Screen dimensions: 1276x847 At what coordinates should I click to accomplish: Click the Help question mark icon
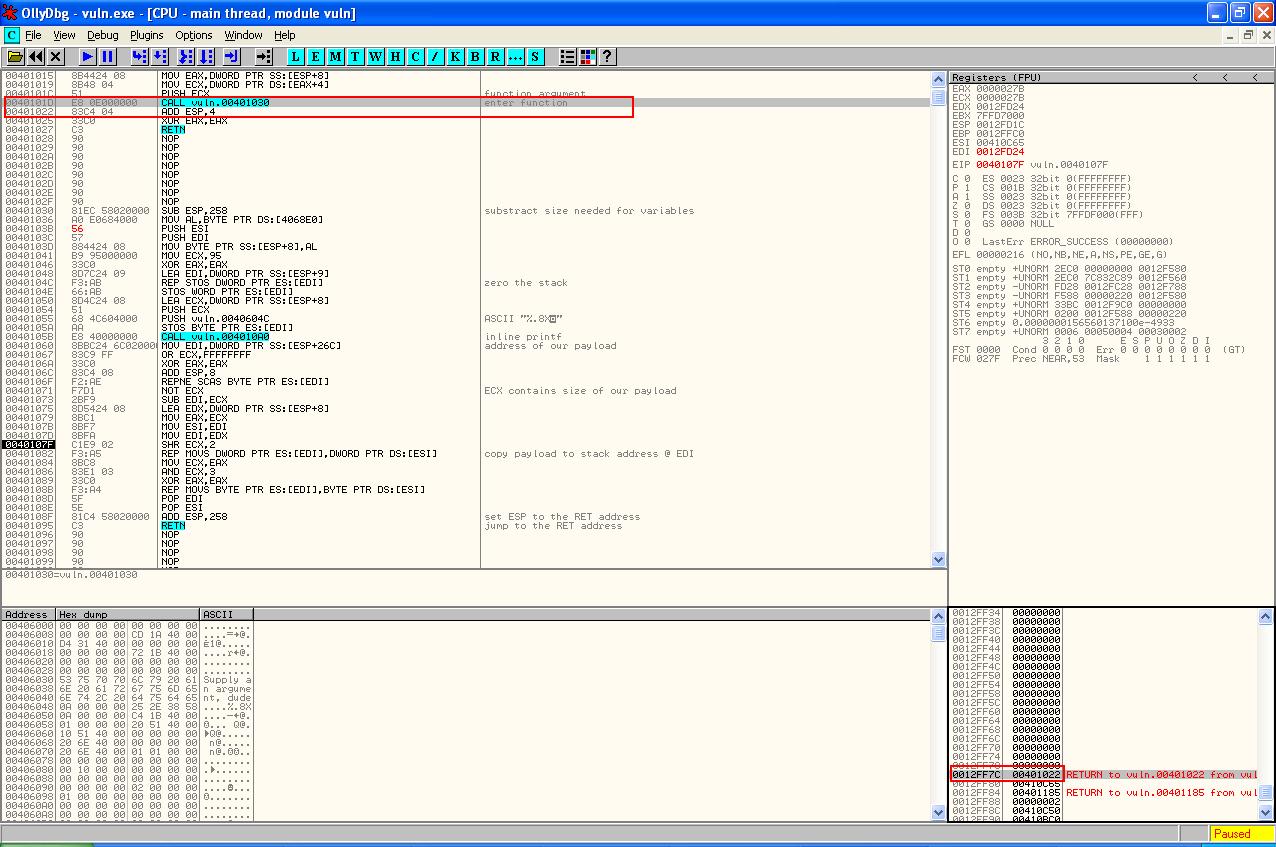click(x=606, y=57)
